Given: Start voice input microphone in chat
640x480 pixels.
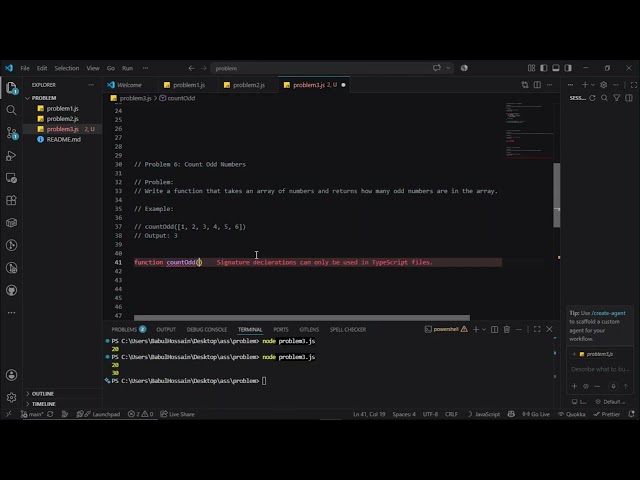Looking at the screenshot, I should (613, 386).
